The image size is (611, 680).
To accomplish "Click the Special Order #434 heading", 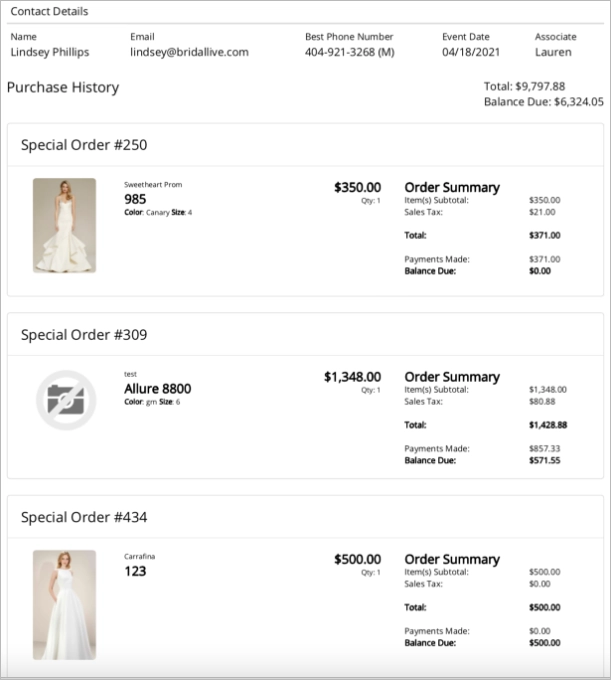I will [84, 517].
